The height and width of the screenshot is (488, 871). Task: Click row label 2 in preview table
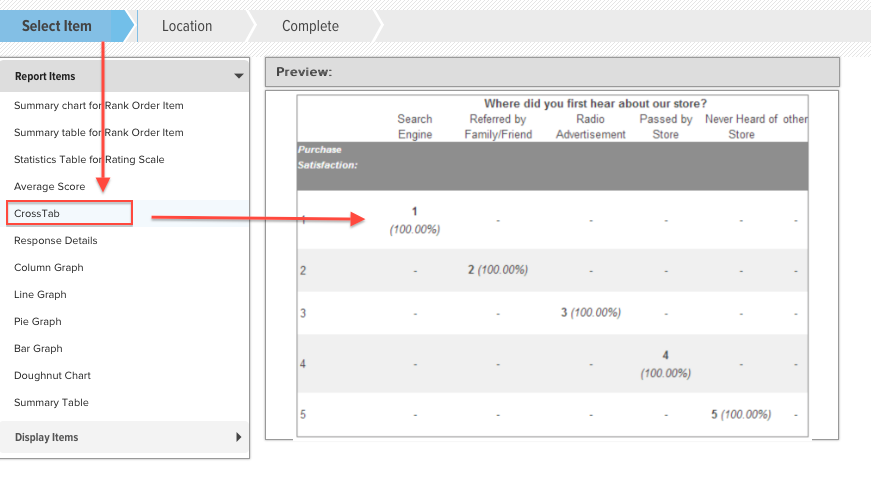(x=303, y=271)
